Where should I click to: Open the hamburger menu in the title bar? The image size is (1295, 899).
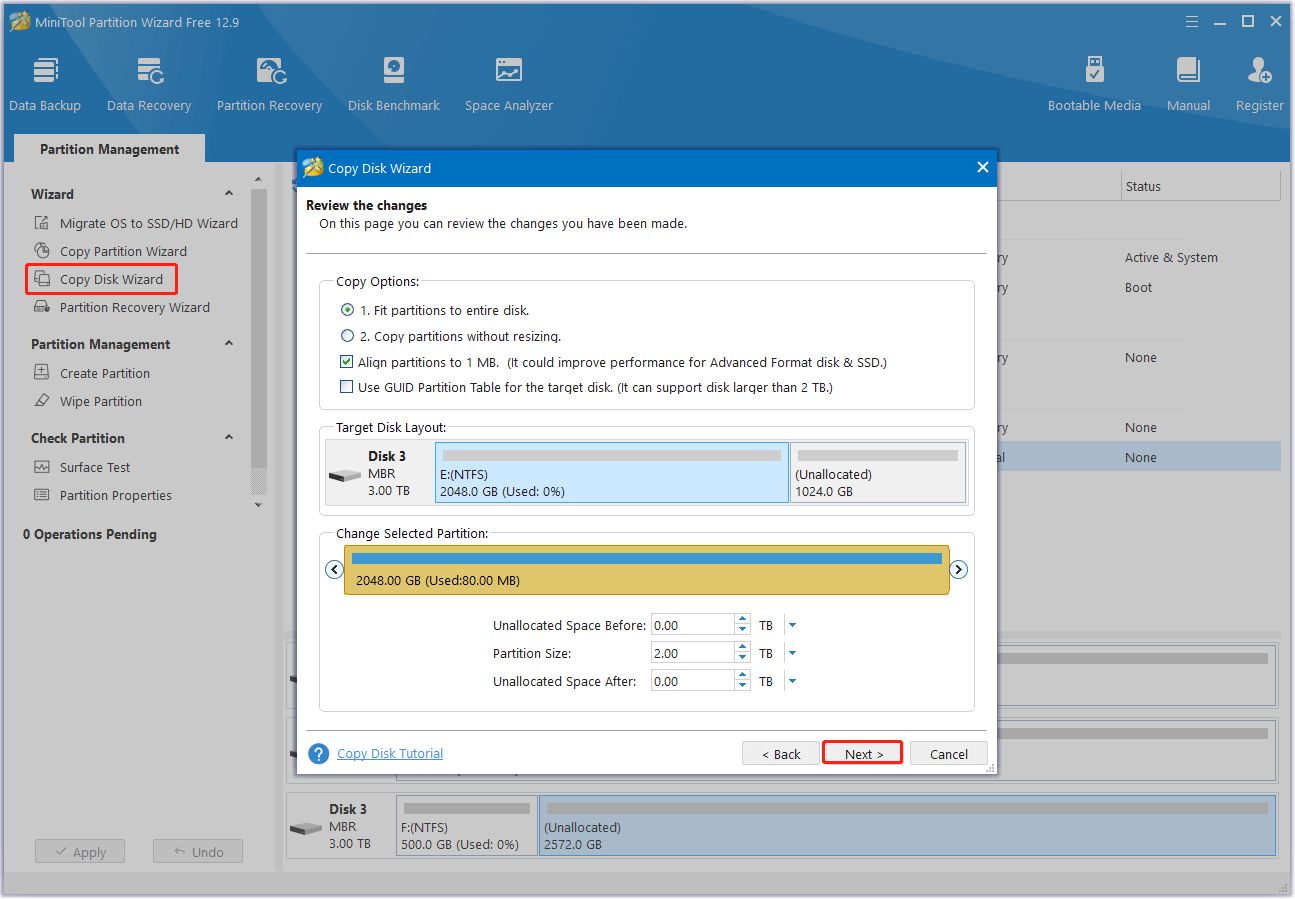[1192, 21]
